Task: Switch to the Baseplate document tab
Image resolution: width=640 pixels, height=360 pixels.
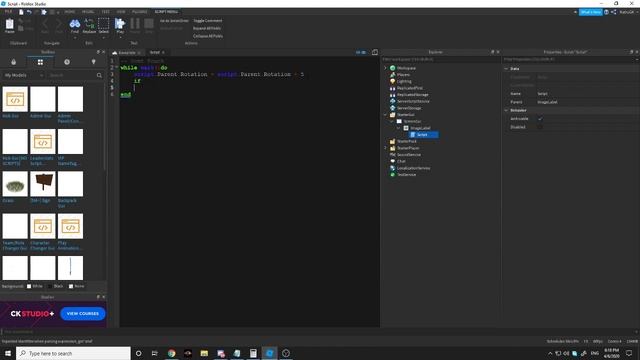Action: pos(127,53)
